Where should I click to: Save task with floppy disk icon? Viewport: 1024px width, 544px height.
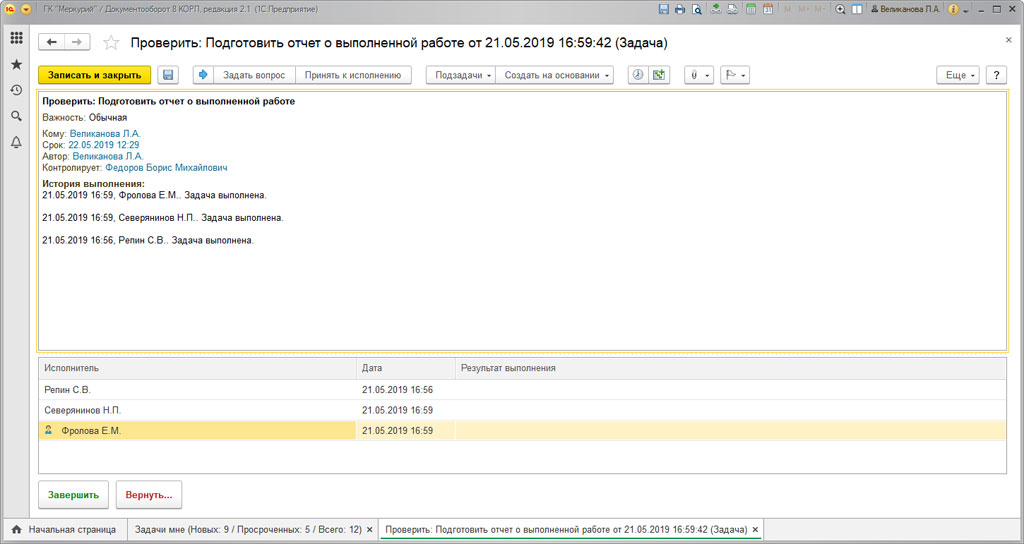click(168, 75)
